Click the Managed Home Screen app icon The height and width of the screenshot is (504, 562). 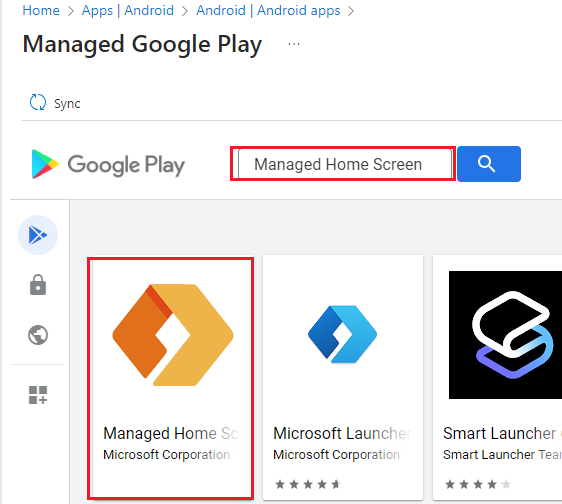(x=173, y=335)
